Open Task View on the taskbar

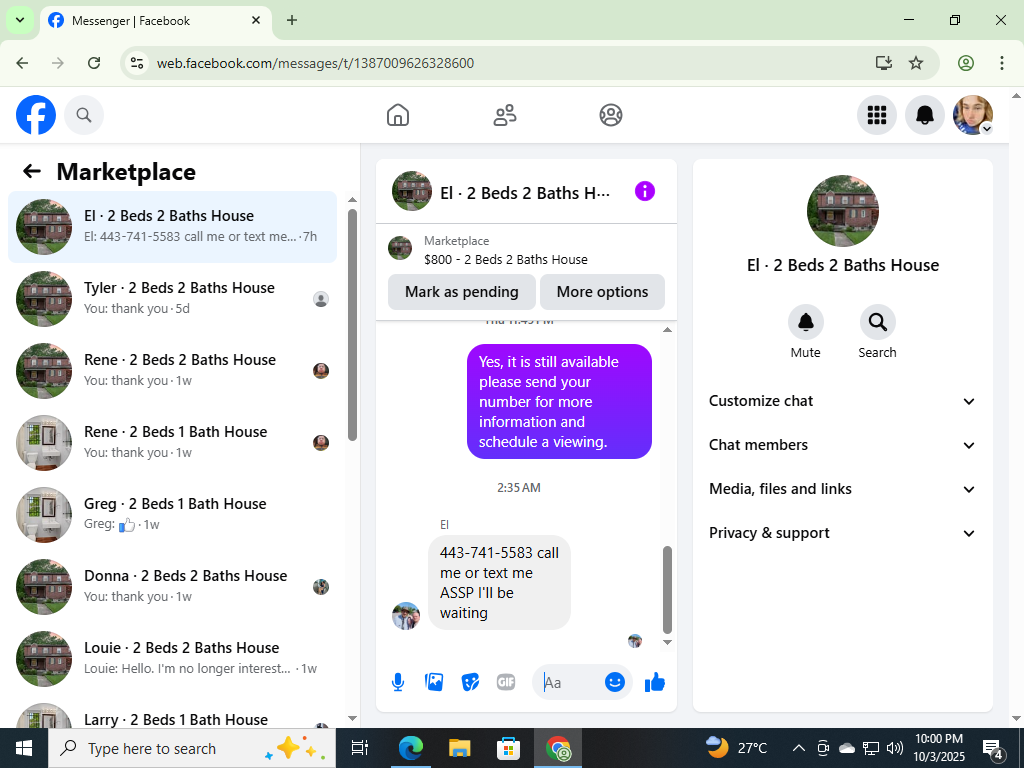(359, 748)
